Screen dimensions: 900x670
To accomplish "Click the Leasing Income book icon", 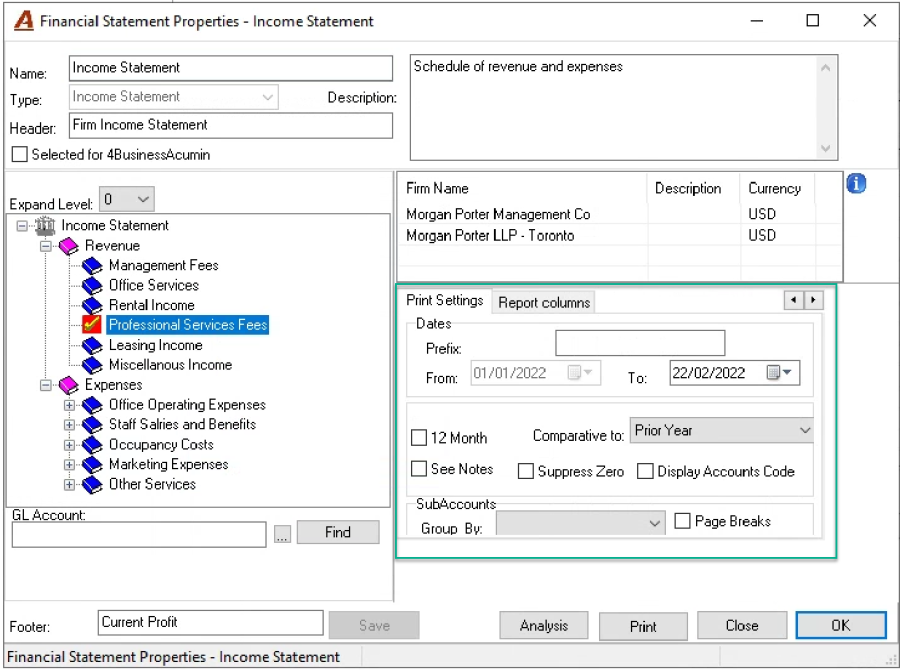I will [92, 345].
